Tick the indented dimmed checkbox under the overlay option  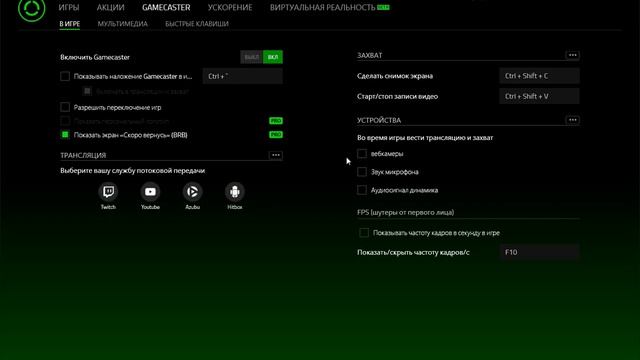tap(87, 91)
